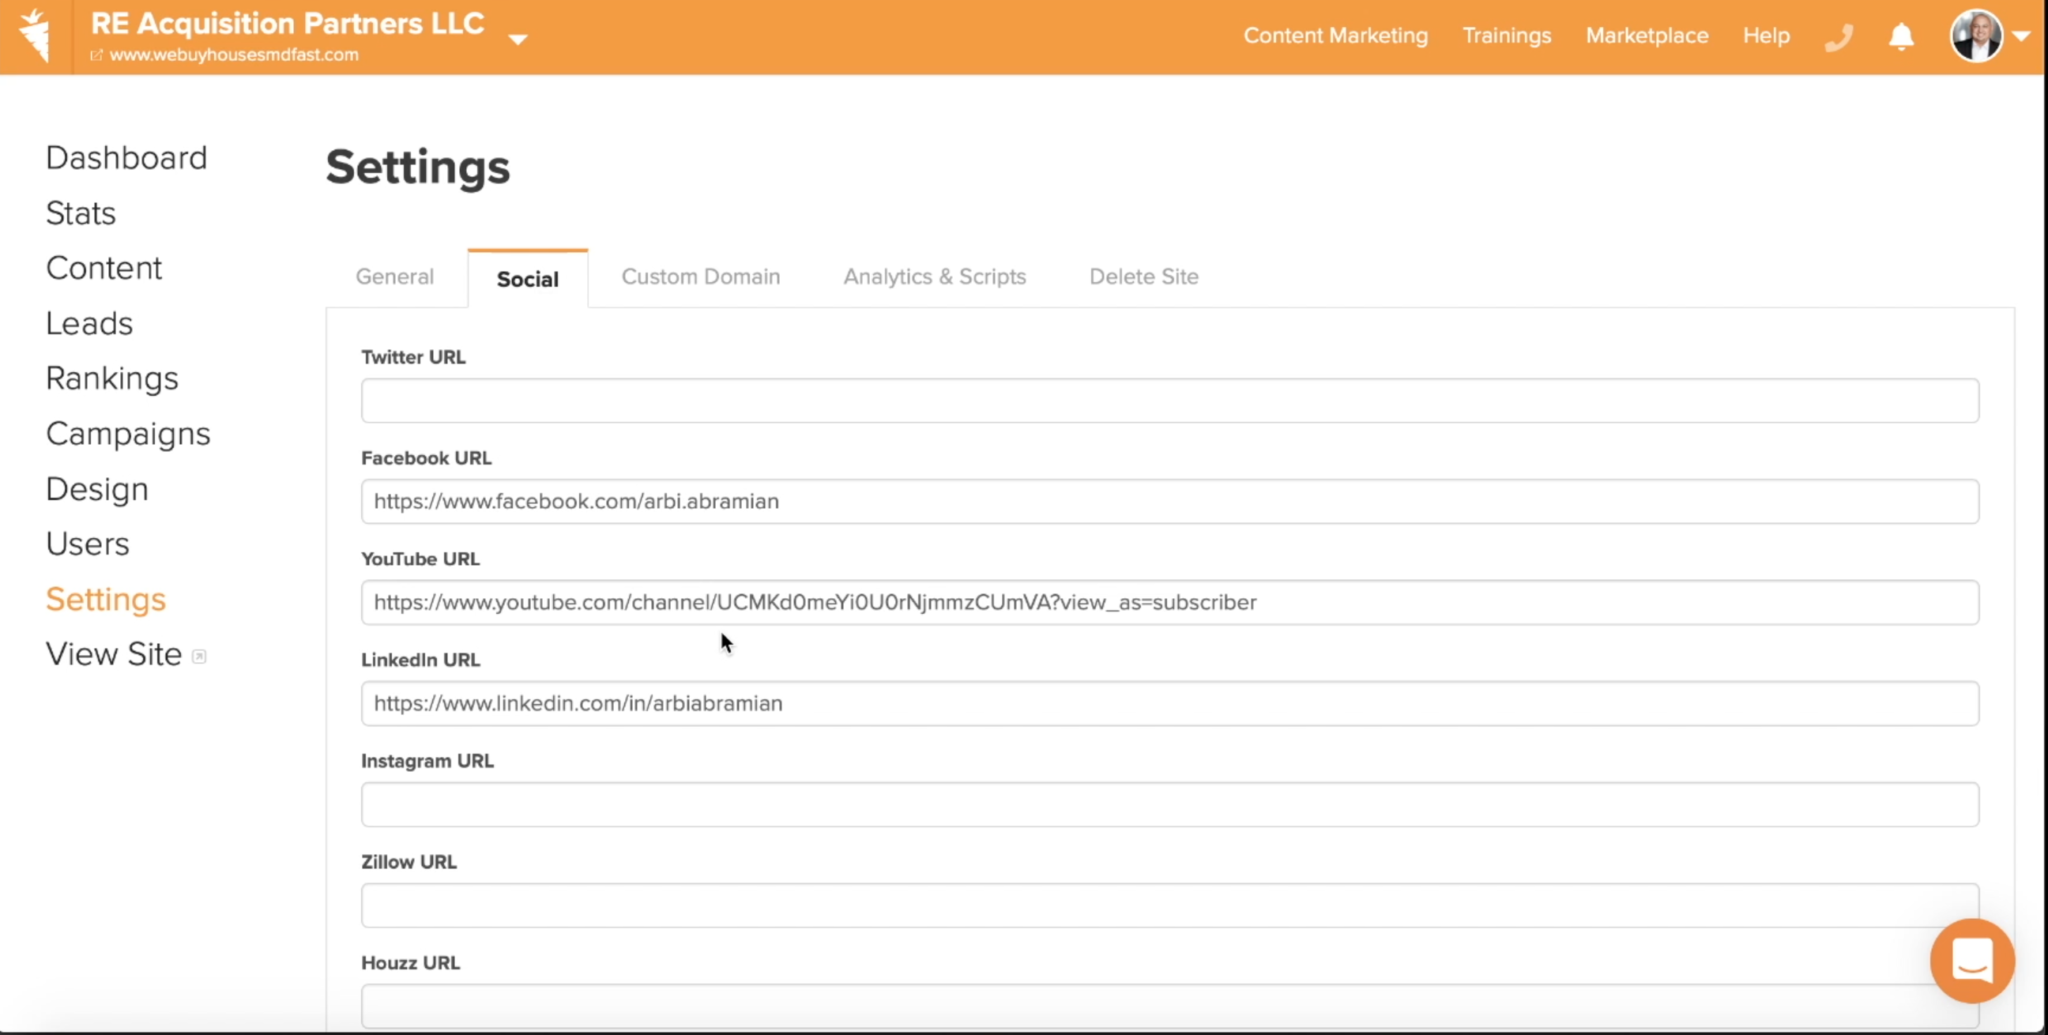2048x1035 pixels.
Task: Click the Zillow URL input field
Action: click(x=1170, y=905)
